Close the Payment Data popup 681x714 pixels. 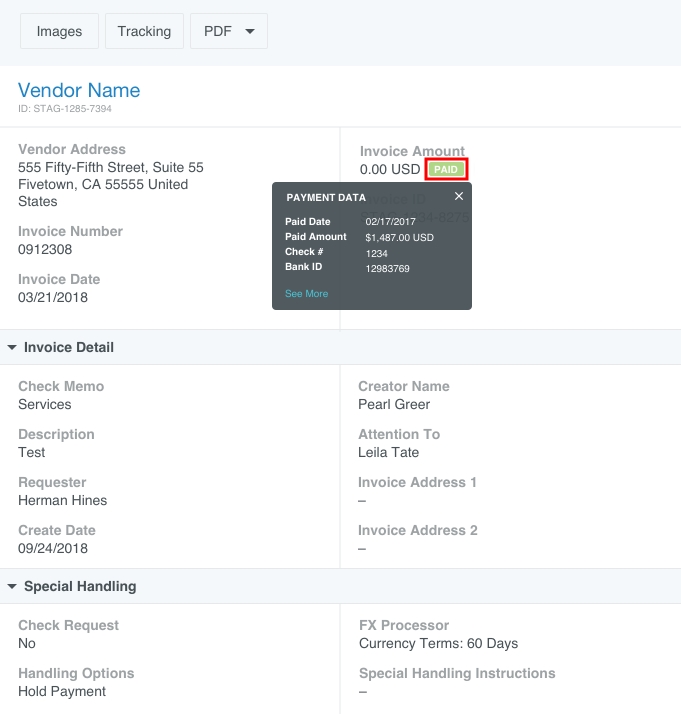point(459,197)
